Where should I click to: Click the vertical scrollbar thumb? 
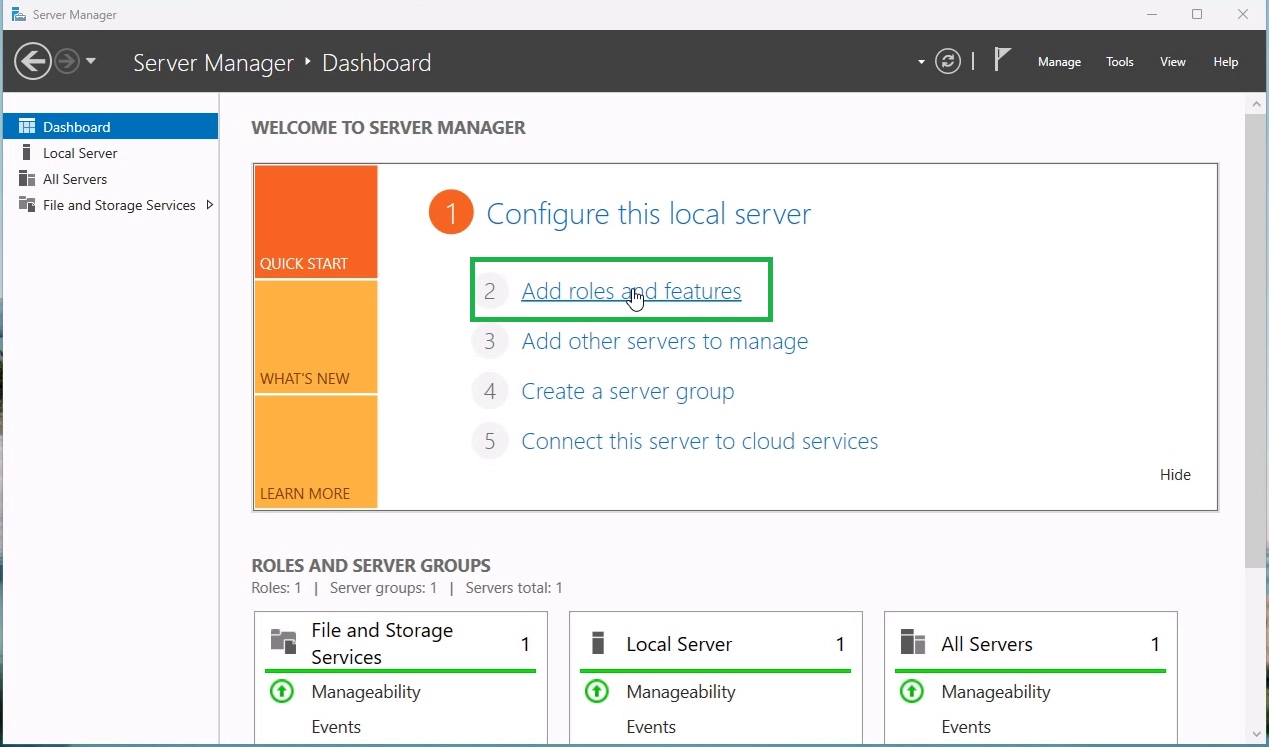(1256, 340)
